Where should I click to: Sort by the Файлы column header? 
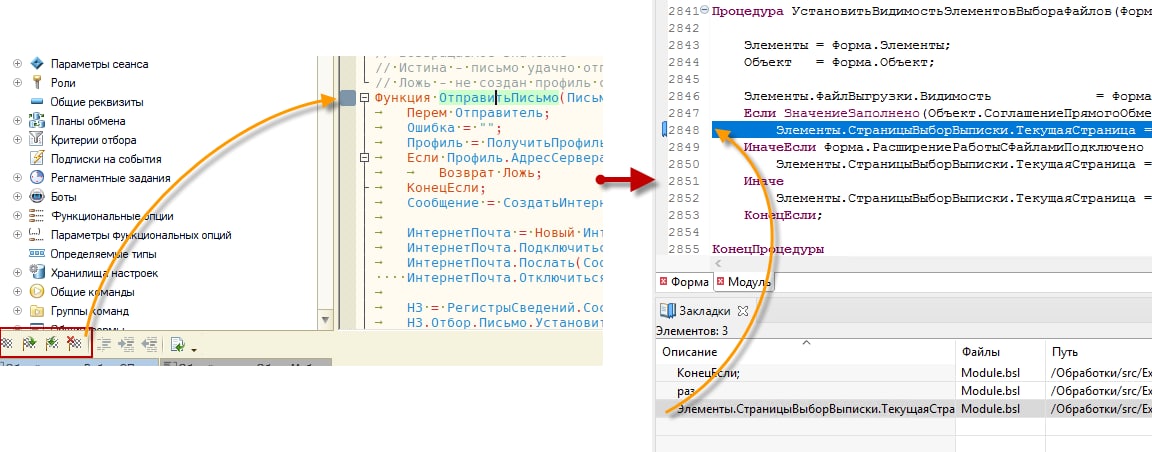click(x=1000, y=352)
